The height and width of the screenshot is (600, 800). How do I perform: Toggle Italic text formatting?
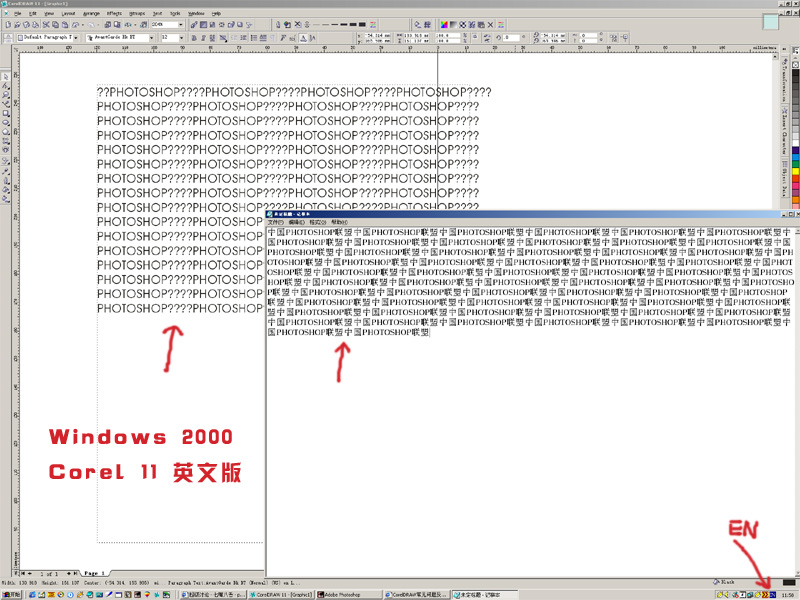coord(203,38)
